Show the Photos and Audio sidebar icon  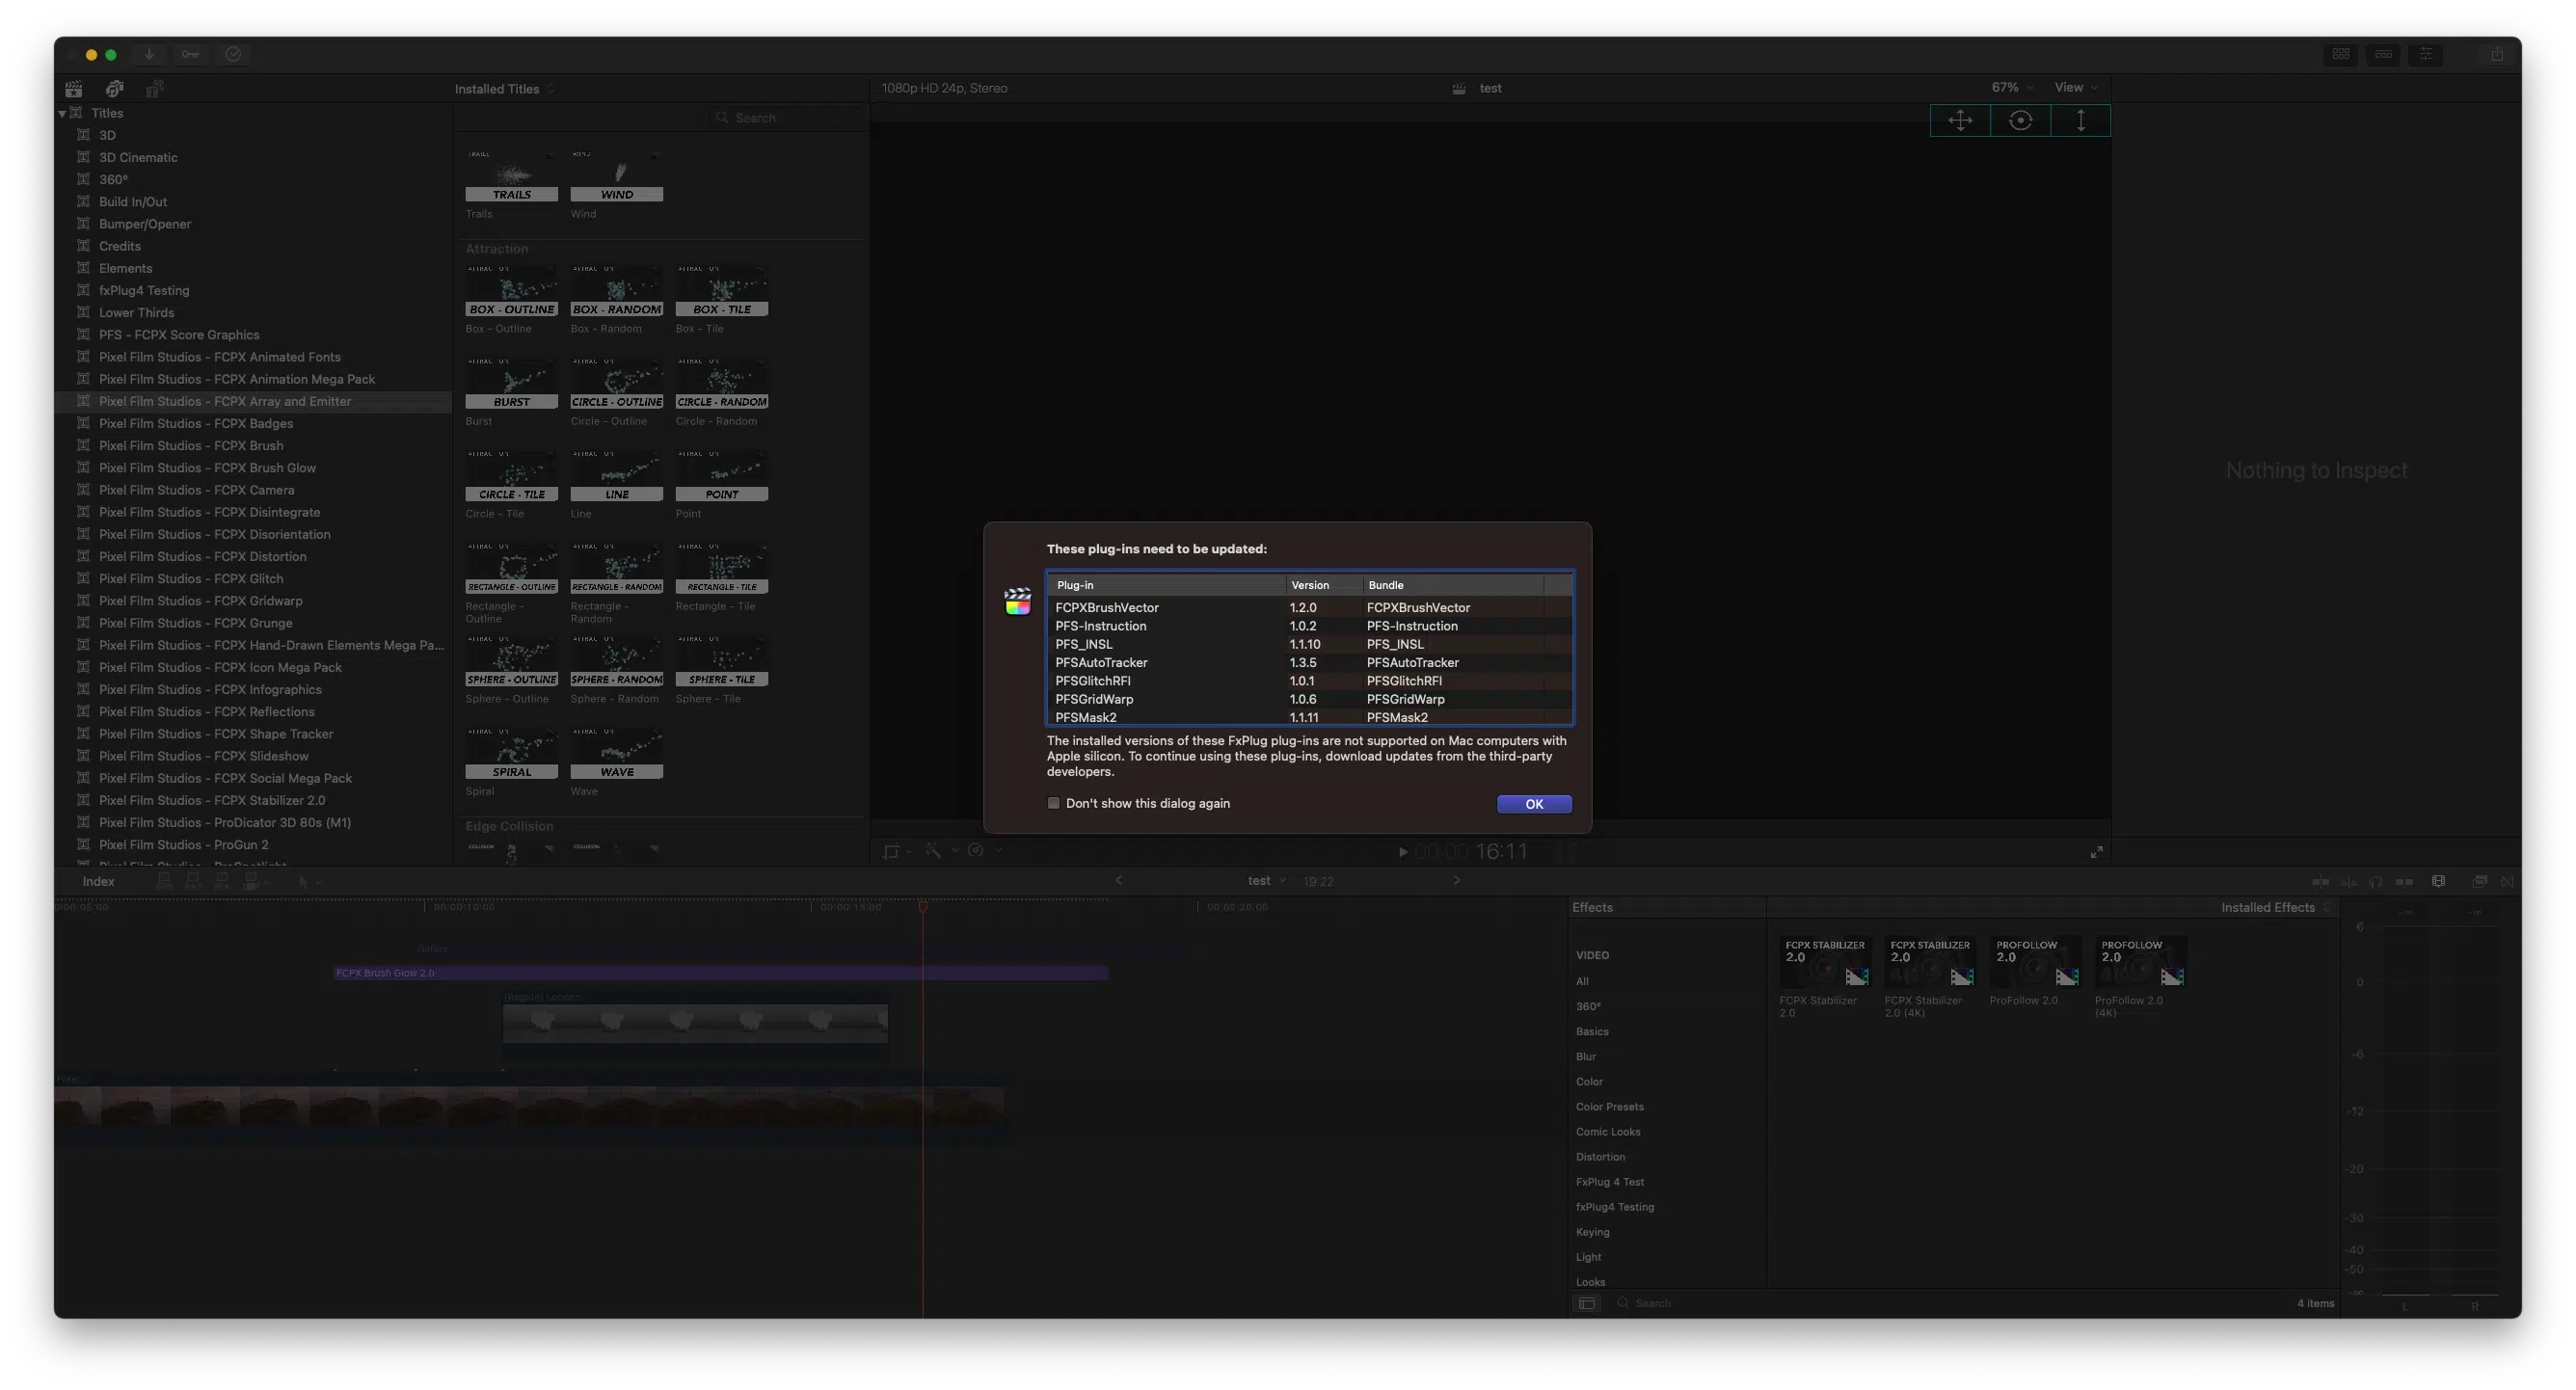tap(114, 89)
